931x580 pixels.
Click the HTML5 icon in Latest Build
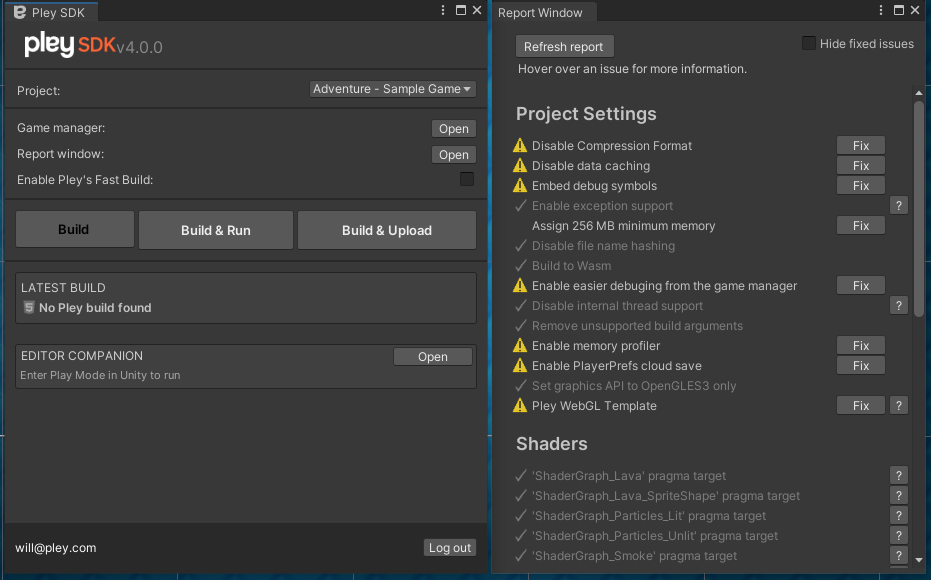coord(28,308)
